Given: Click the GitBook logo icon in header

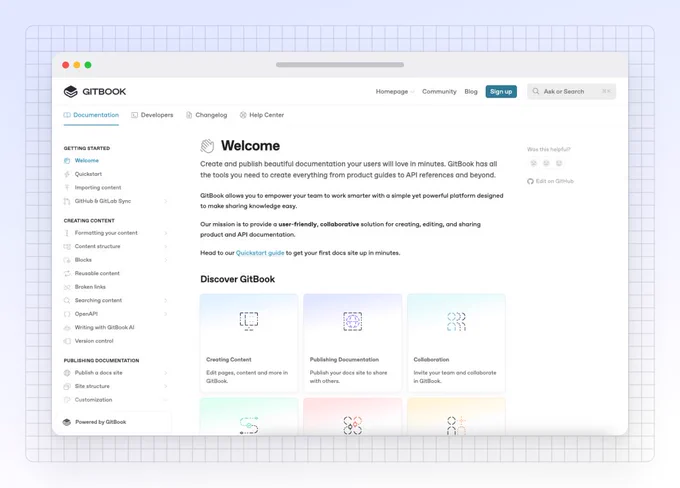Looking at the screenshot, I should click(70, 92).
